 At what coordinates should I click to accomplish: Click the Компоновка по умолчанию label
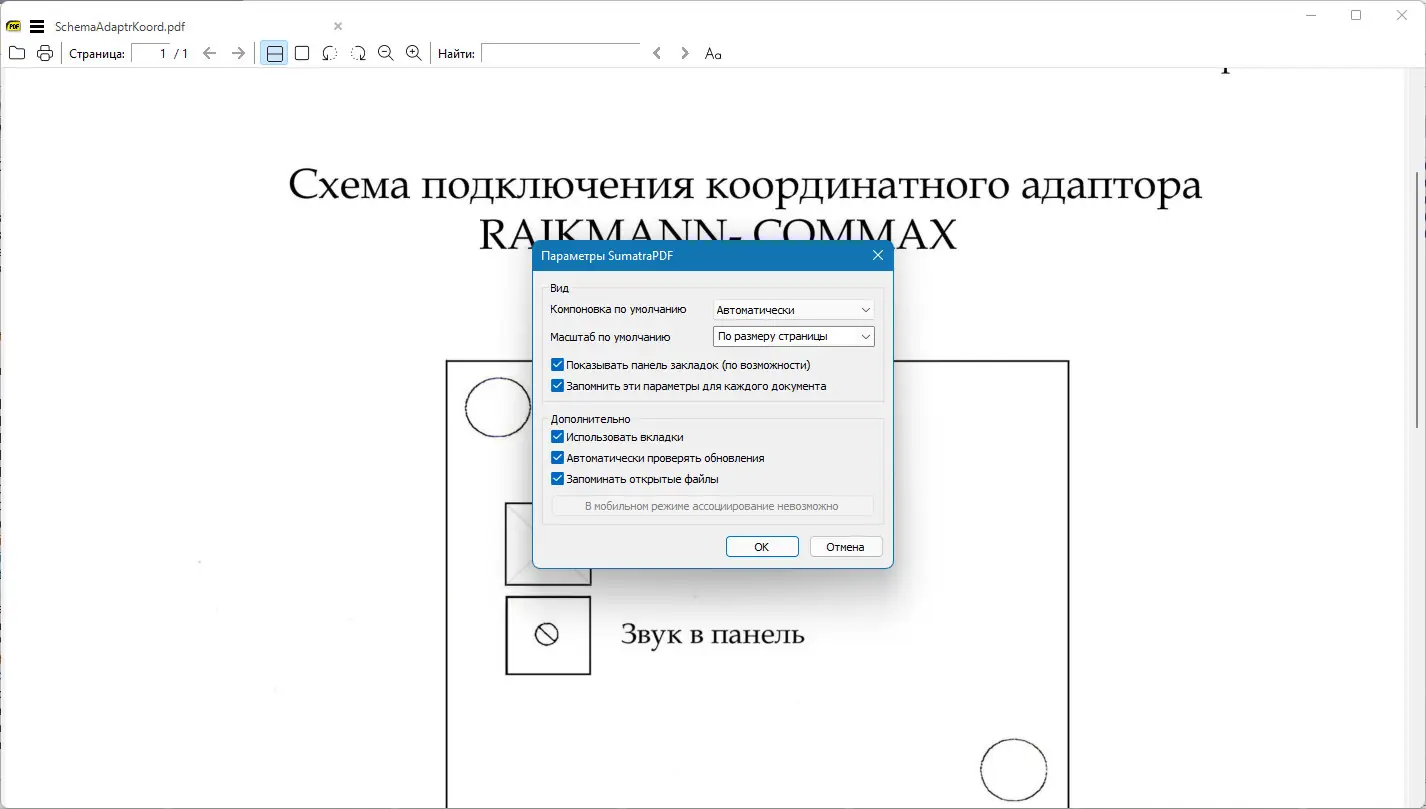(x=618, y=310)
